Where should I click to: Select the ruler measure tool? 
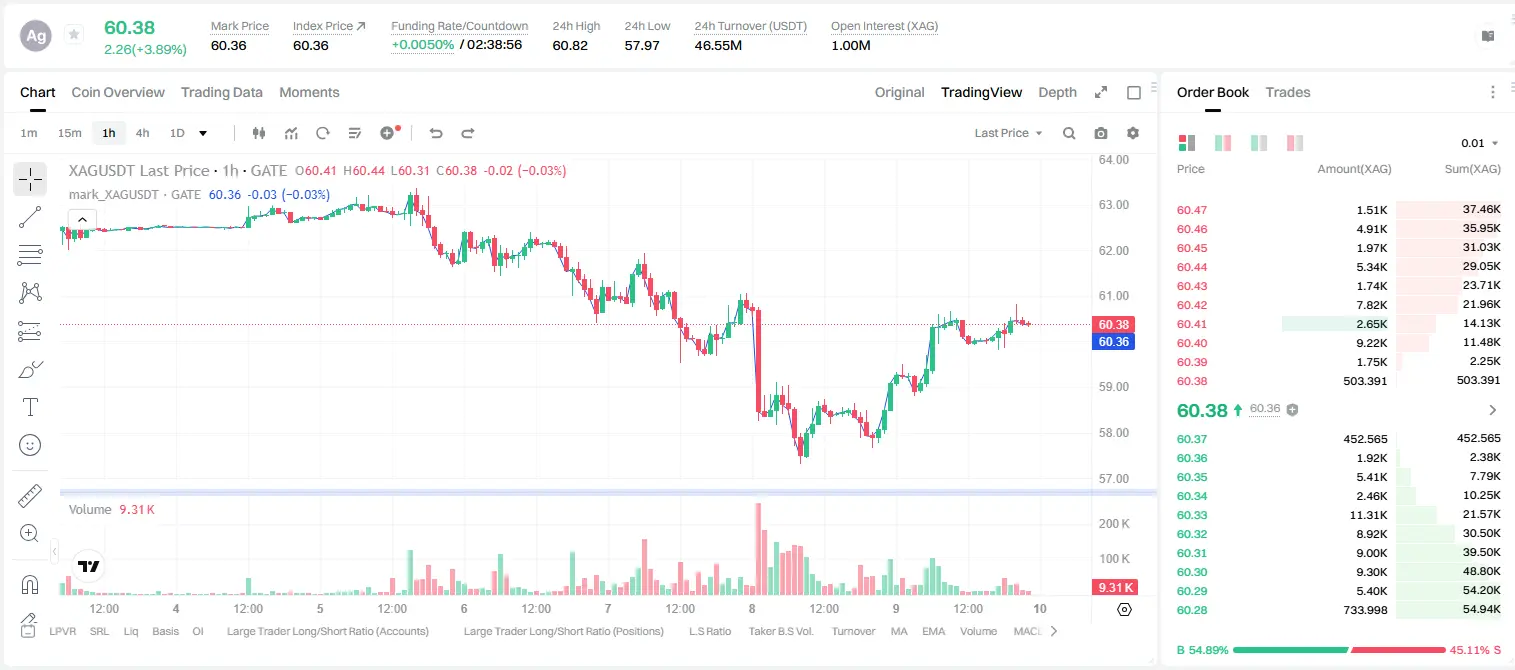[x=30, y=496]
